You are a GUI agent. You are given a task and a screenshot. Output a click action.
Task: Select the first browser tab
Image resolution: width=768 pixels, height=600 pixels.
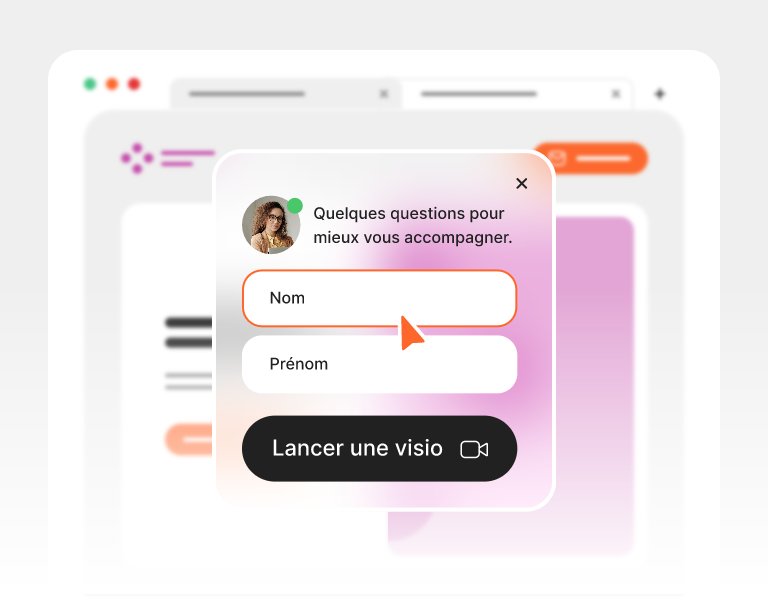coord(286,94)
